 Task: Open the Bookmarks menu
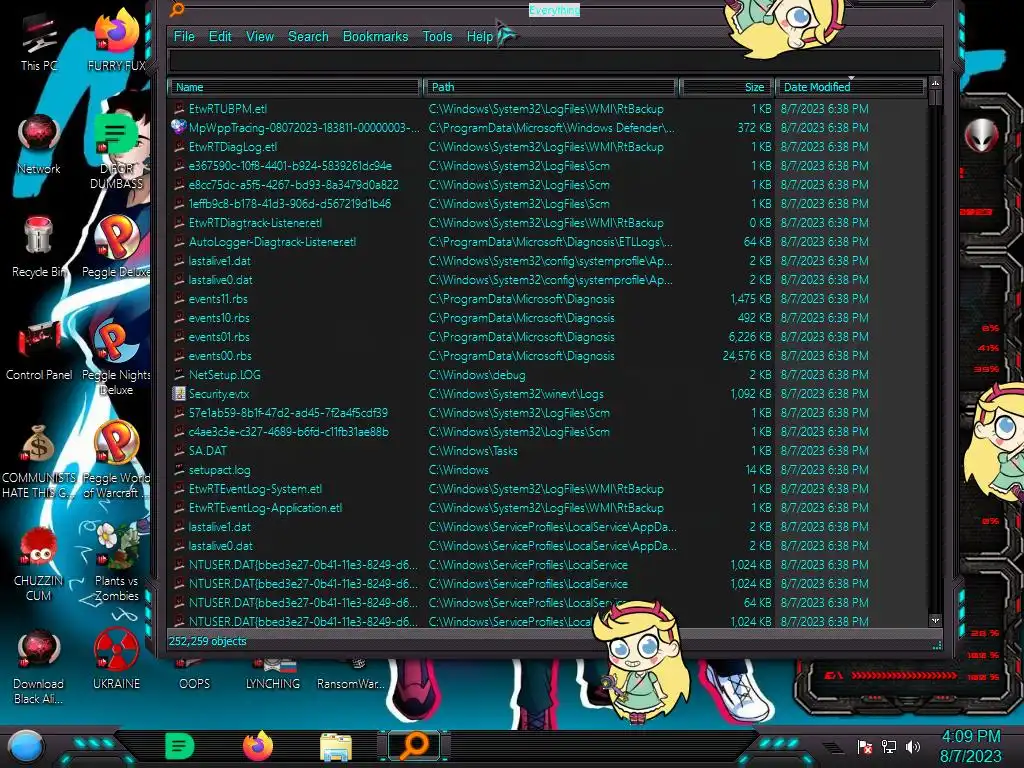coord(376,37)
